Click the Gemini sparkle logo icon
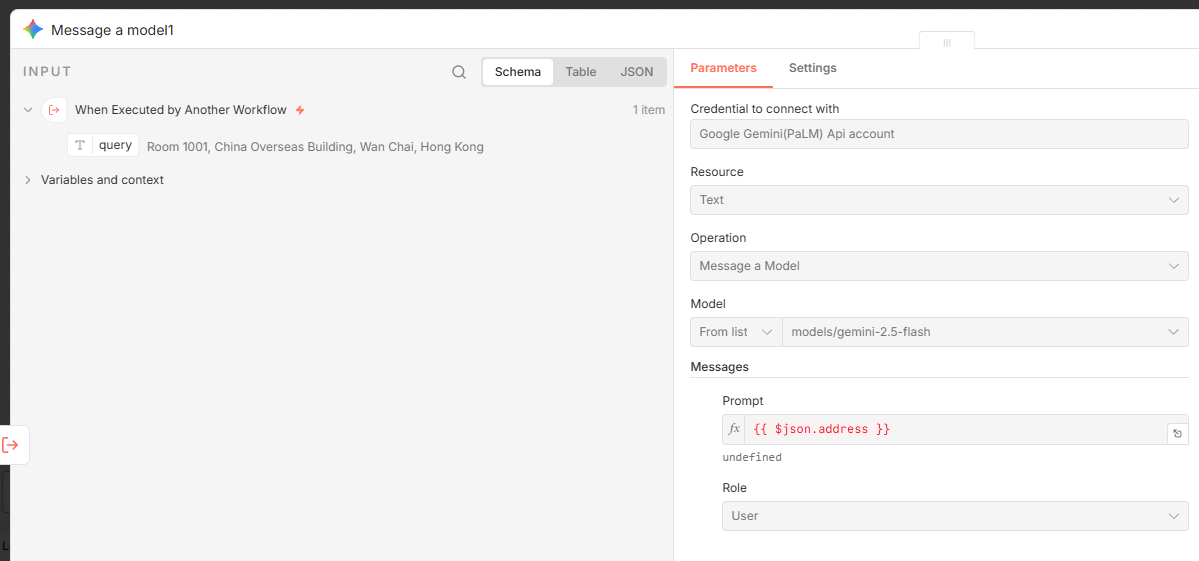The image size is (1199, 561). 33,30
